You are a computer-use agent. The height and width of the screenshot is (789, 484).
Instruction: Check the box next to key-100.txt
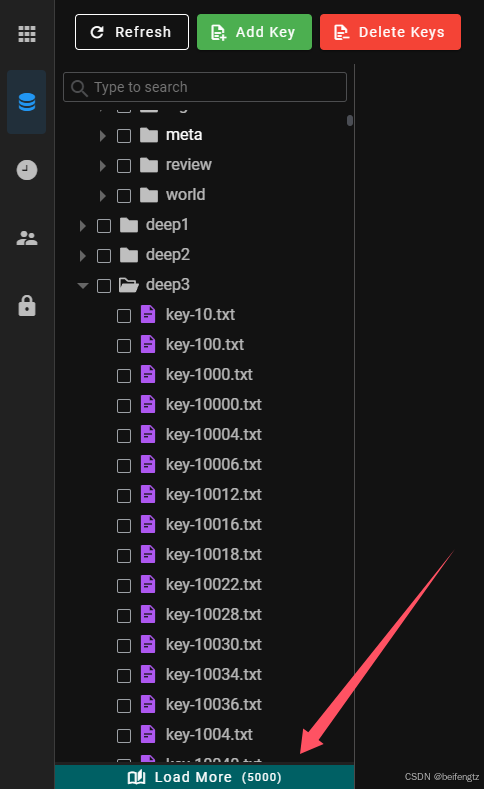click(124, 346)
